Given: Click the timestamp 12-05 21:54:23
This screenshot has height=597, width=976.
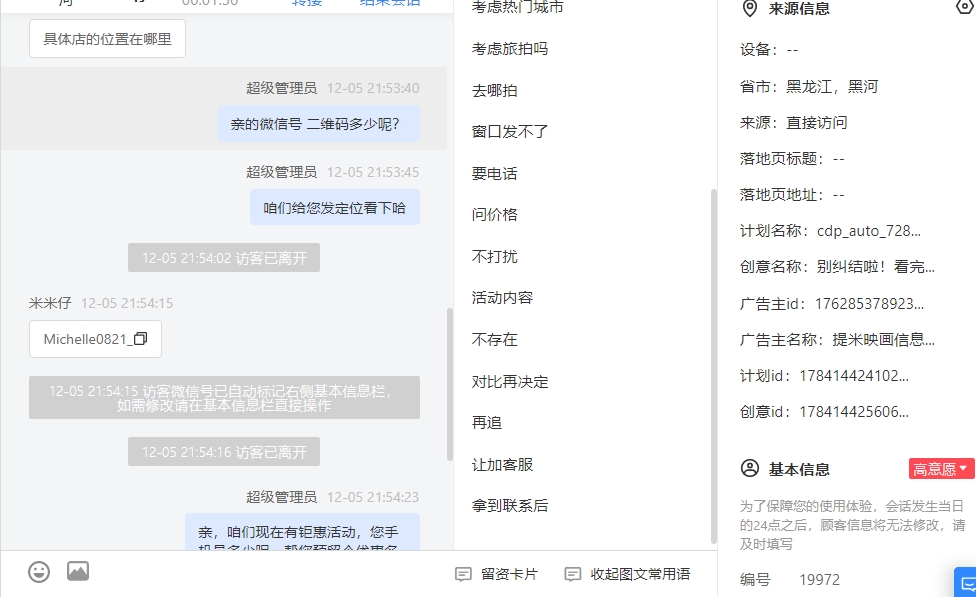Looking at the screenshot, I should click(x=373, y=497).
